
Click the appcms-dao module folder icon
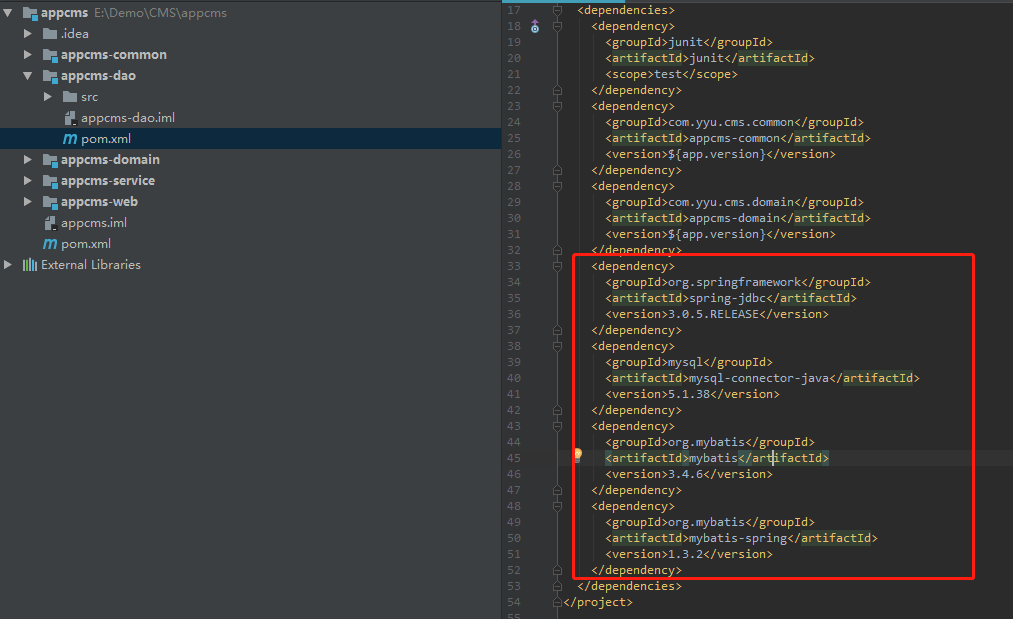(x=50, y=76)
